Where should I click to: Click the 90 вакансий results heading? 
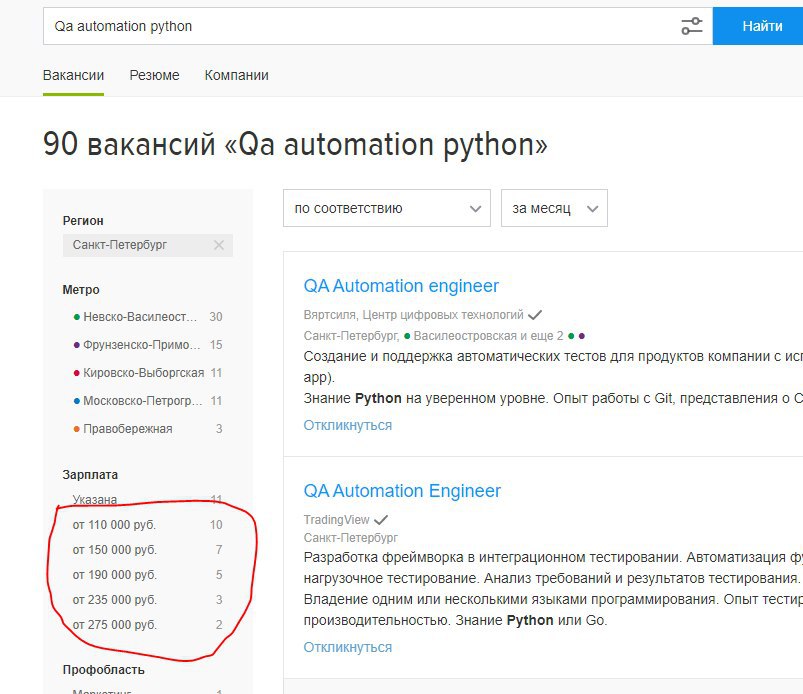tap(295, 144)
